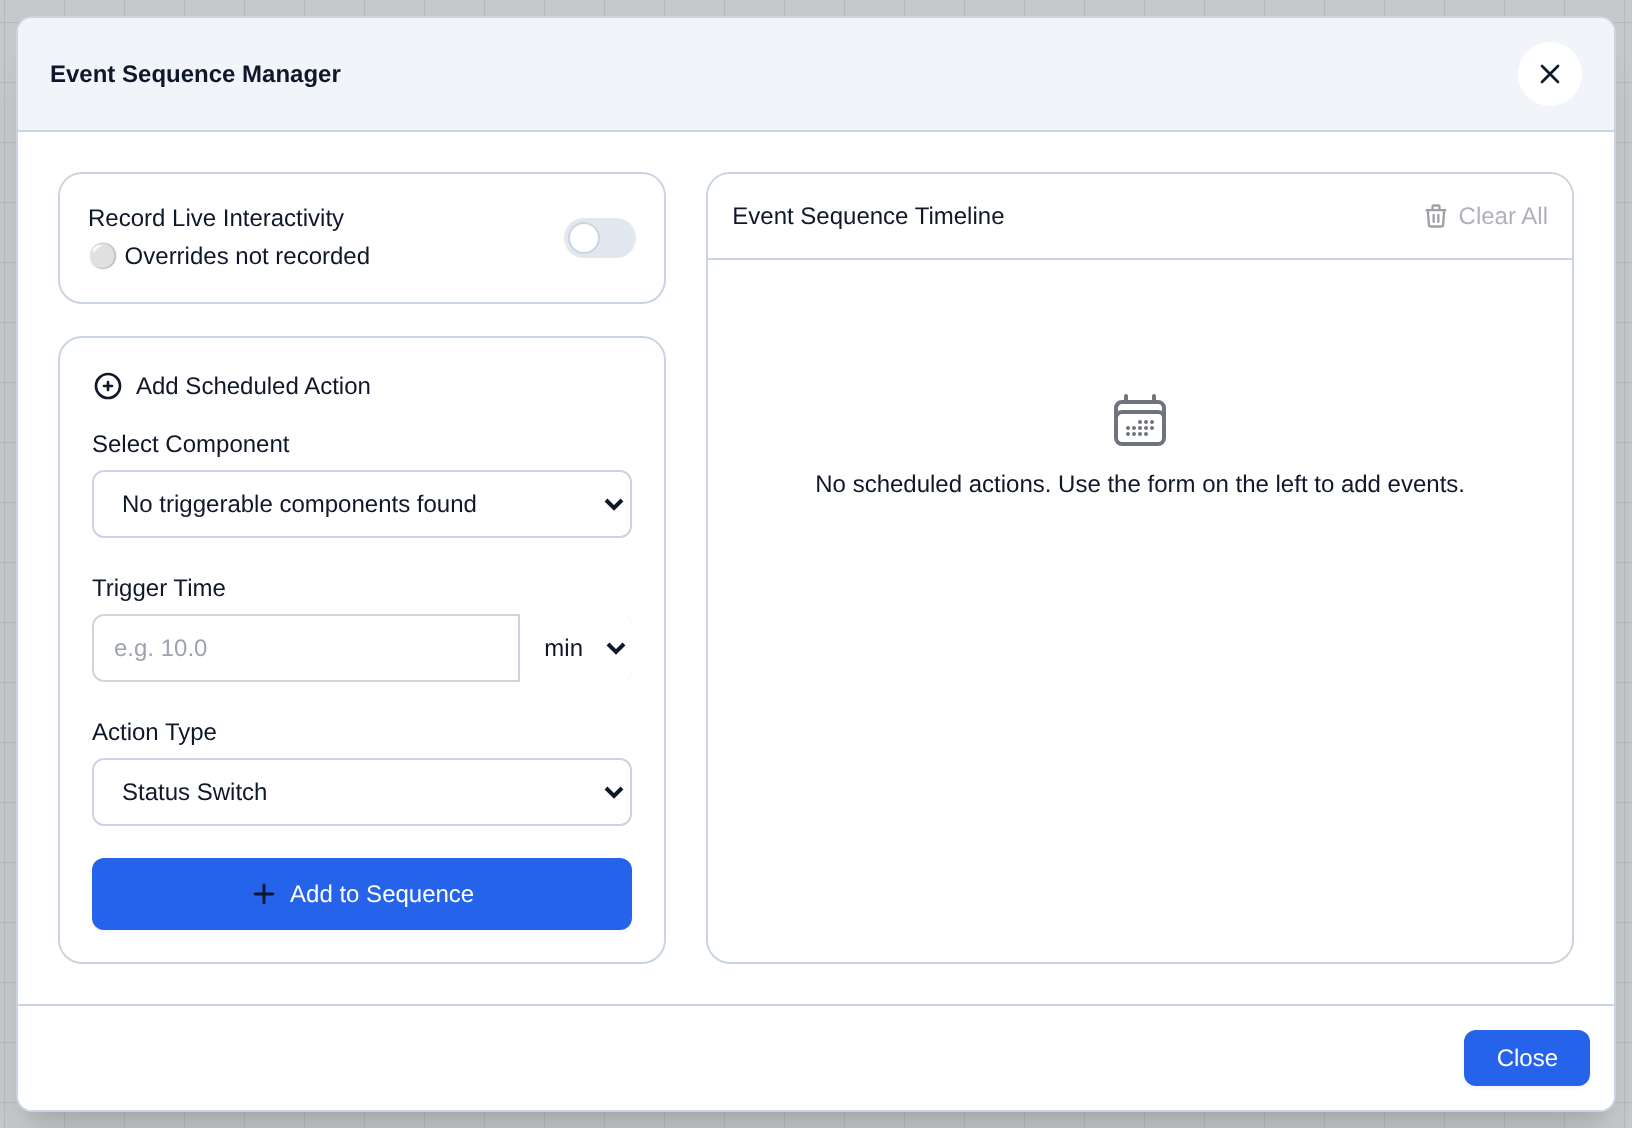Click the circled plus icon beside Add Scheduled Action
1632x1128 pixels.
coord(108,386)
